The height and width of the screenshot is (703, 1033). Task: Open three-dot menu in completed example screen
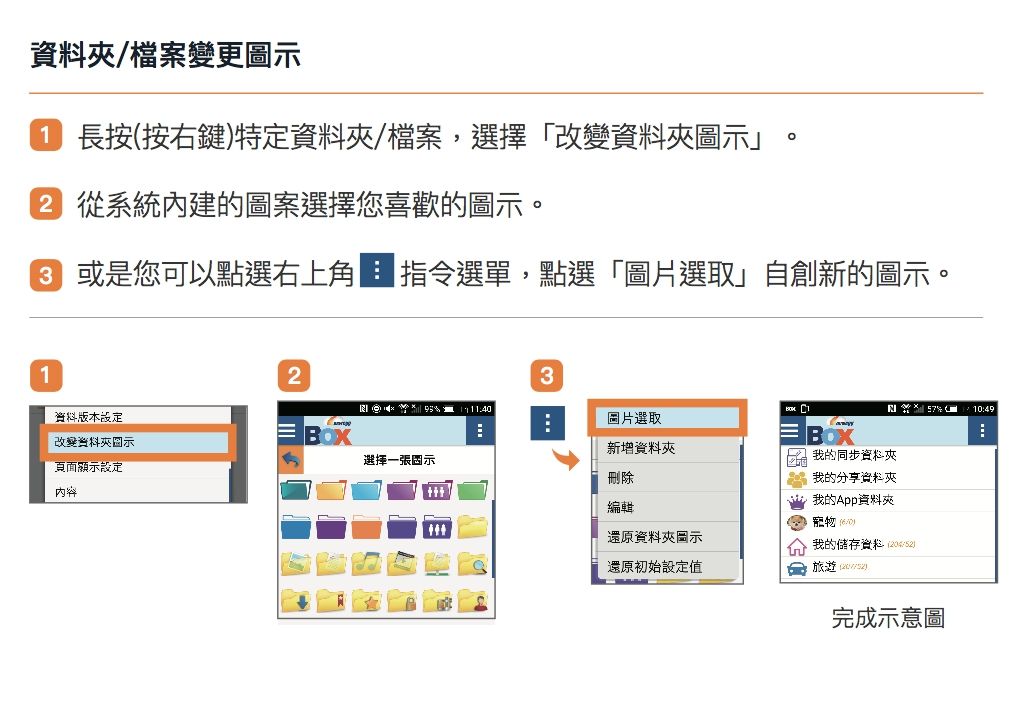(x=982, y=430)
